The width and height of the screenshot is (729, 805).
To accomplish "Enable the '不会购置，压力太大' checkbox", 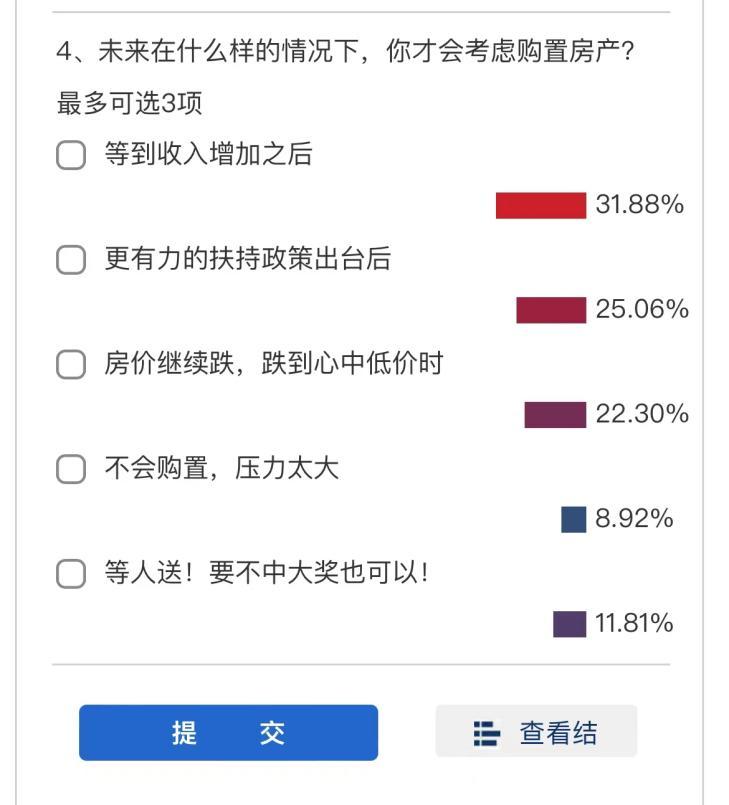I will click(71, 469).
